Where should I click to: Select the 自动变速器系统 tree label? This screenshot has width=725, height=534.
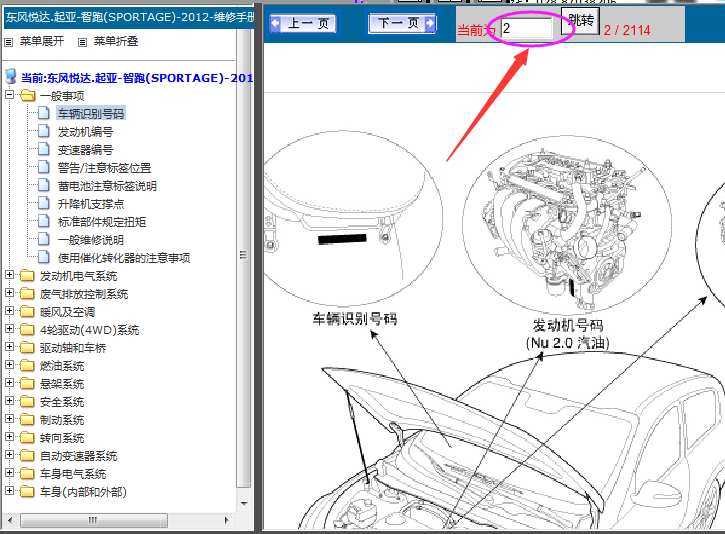[79, 456]
